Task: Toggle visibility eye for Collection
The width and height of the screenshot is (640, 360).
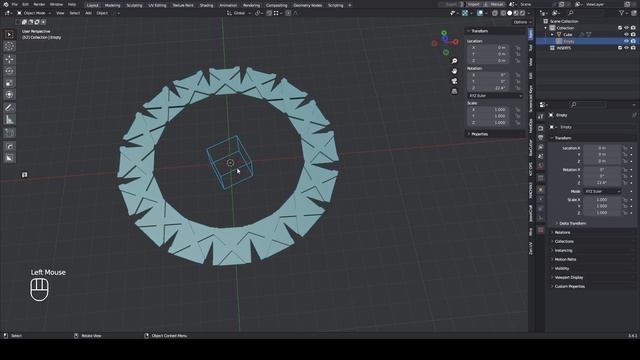Action: [627, 28]
